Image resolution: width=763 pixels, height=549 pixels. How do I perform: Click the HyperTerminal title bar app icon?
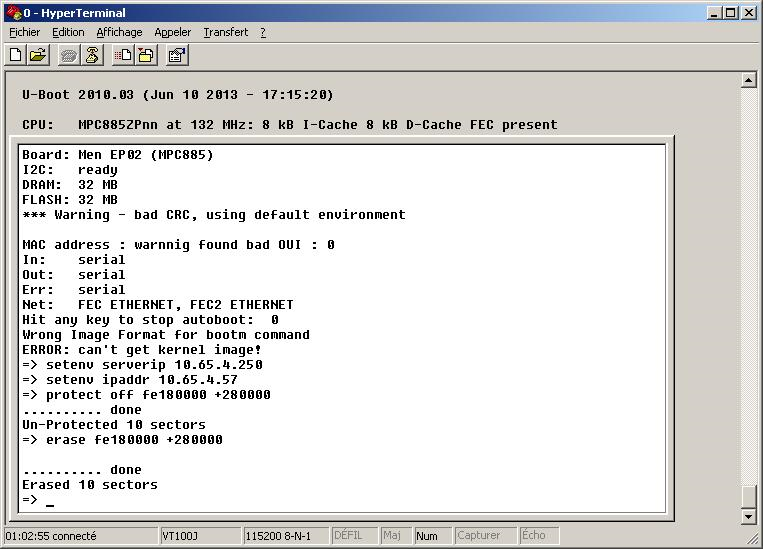pyautogui.click(x=14, y=12)
